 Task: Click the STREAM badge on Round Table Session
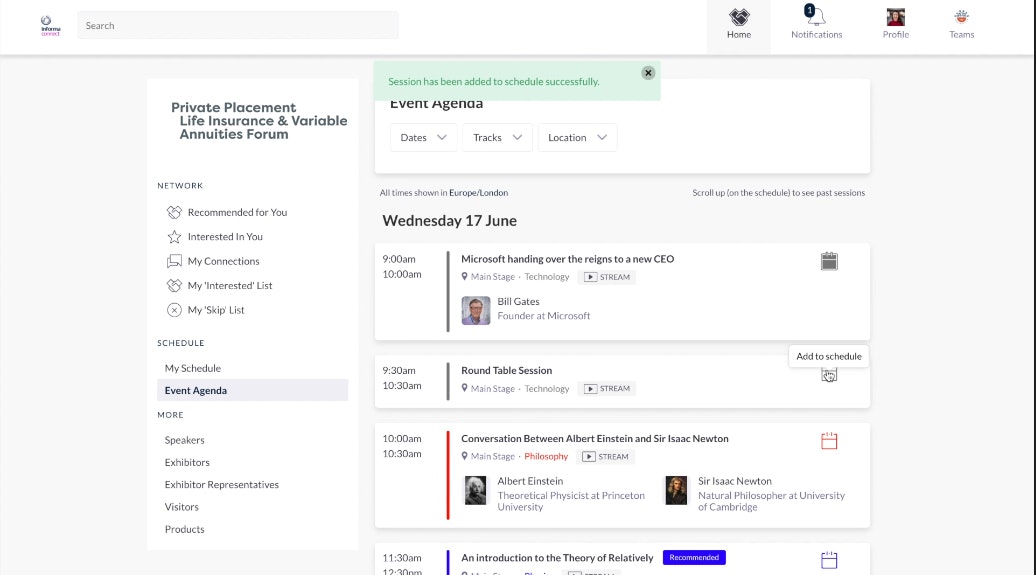[x=608, y=389]
